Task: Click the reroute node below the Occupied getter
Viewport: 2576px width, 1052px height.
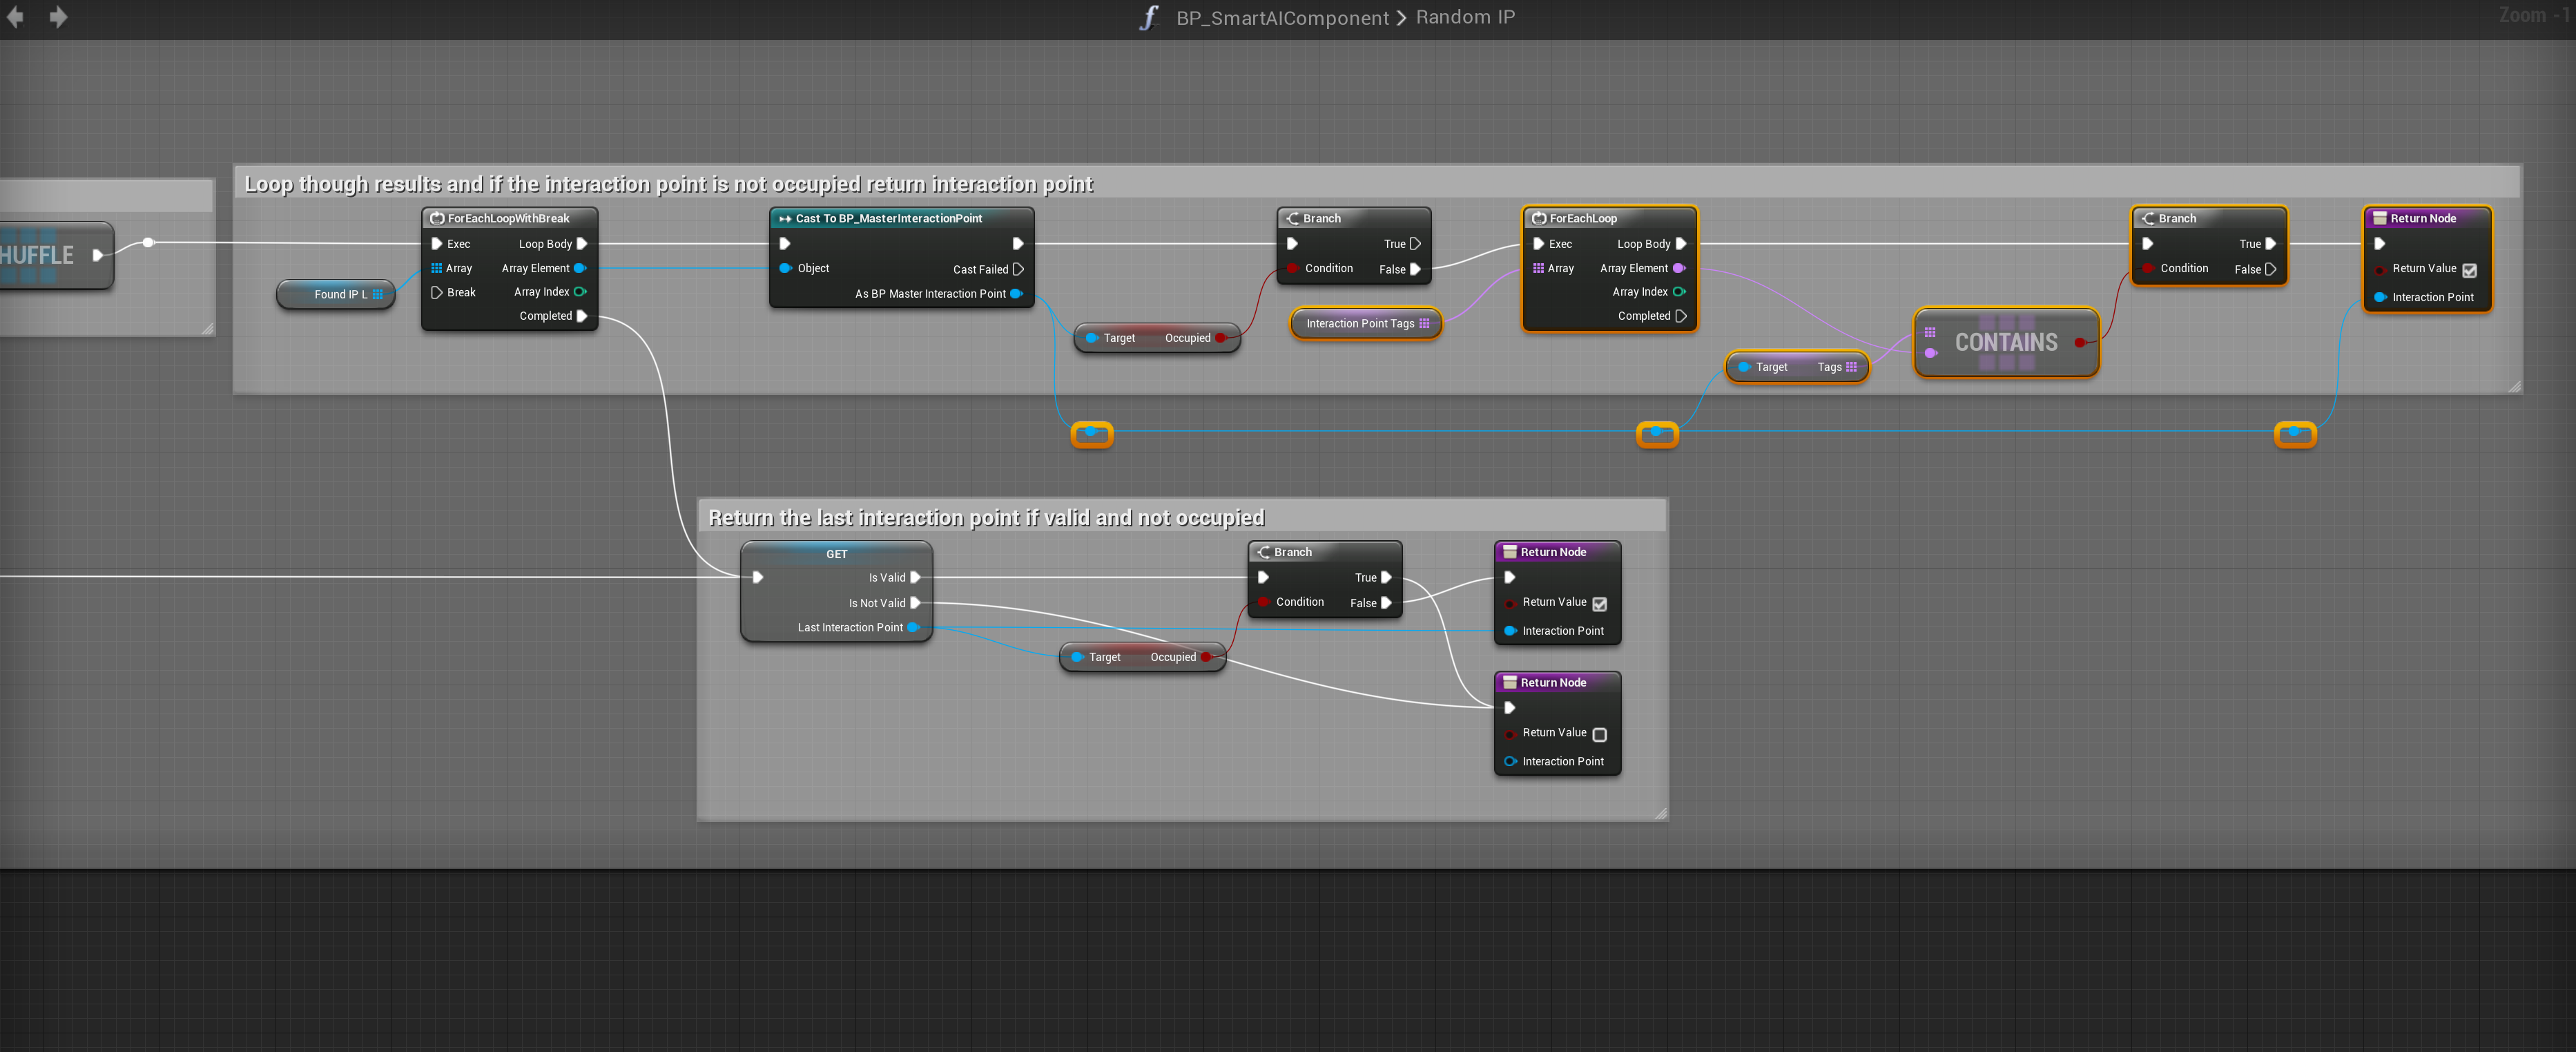Action: pos(1091,433)
